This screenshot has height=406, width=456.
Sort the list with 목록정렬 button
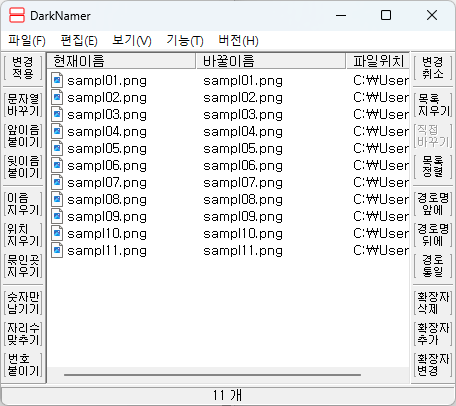coord(433,167)
